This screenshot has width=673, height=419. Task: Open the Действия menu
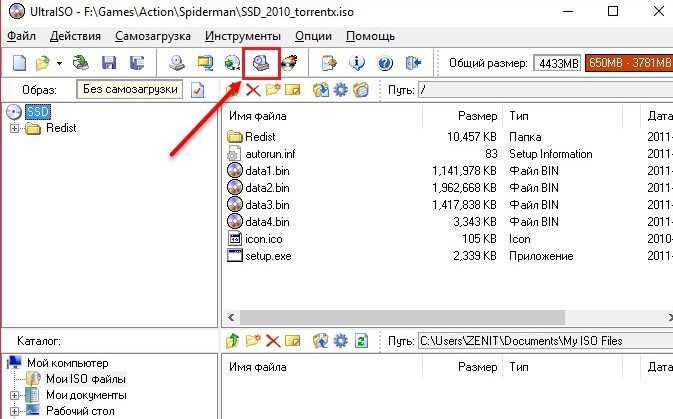pos(75,36)
